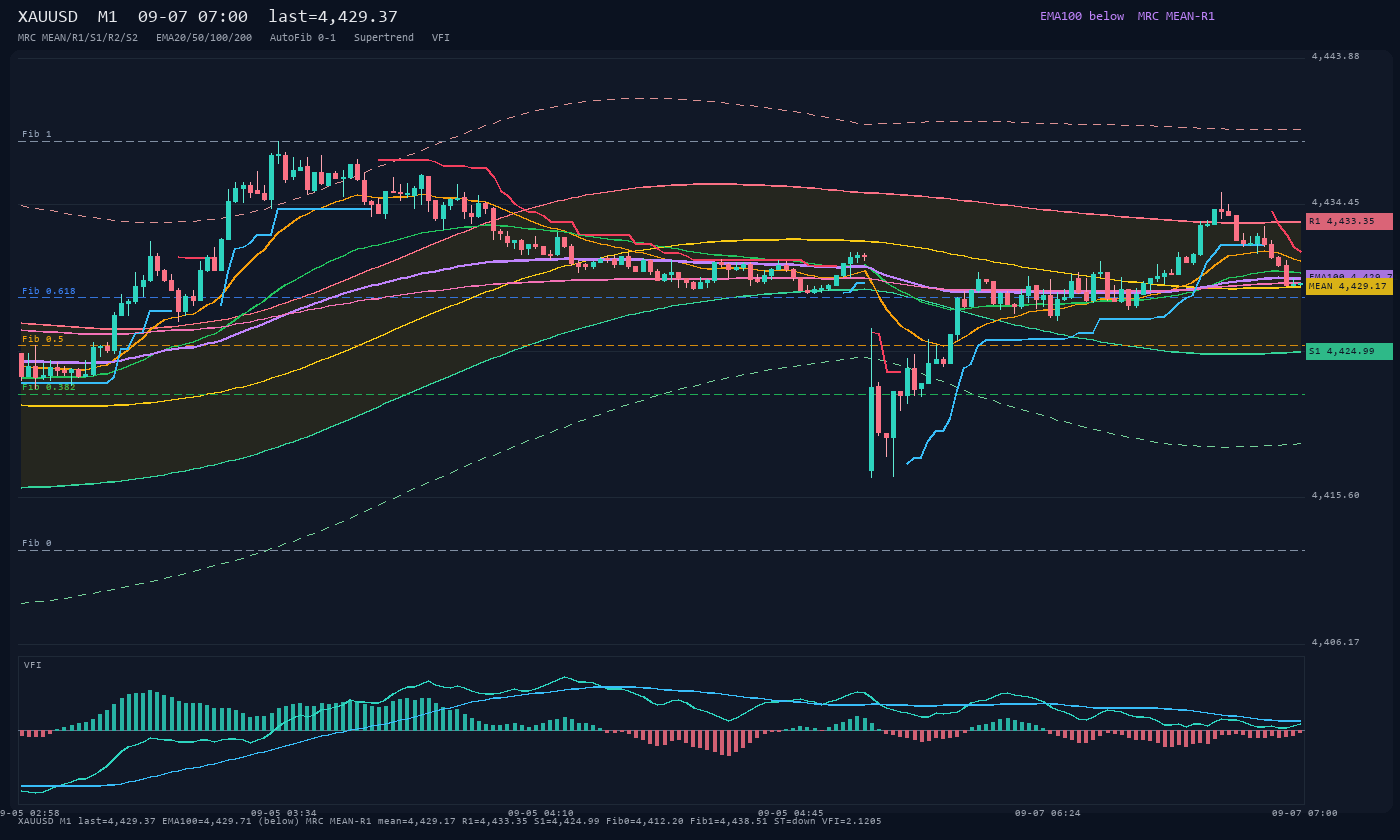Click the 09-07 06:24 time axis label
The height and width of the screenshot is (840, 1400).
pos(1048,813)
